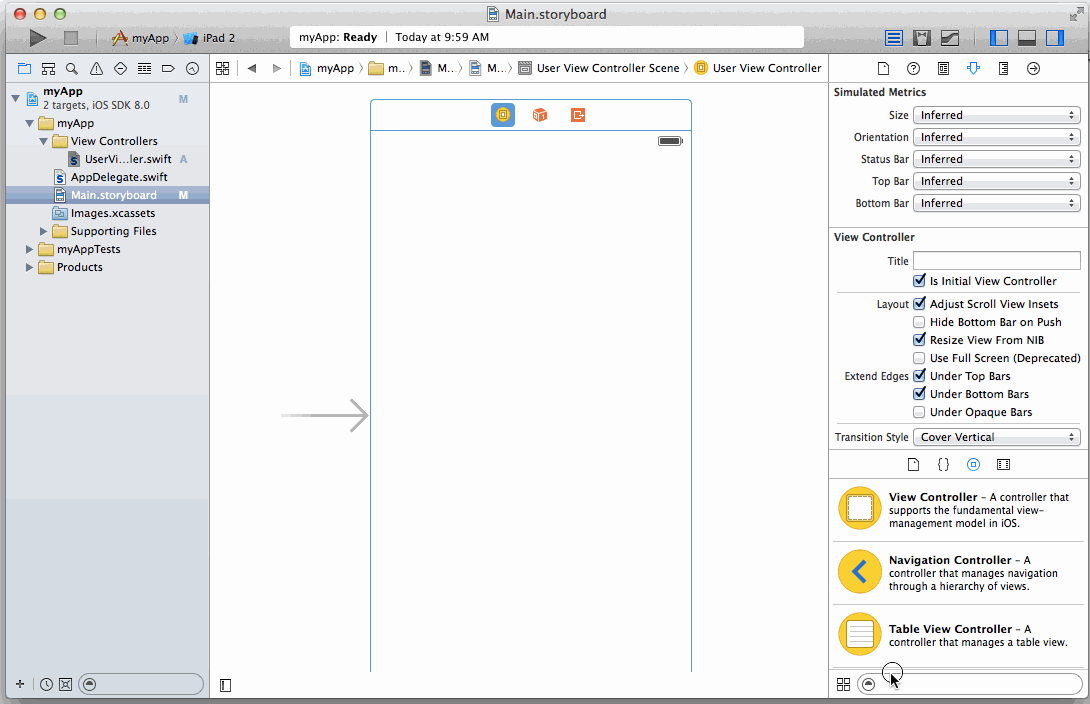The height and width of the screenshot is (704, 1090).
Task: Select the Exit icon in scene dock
Action: pyautogui.click(x=578, y=115)
